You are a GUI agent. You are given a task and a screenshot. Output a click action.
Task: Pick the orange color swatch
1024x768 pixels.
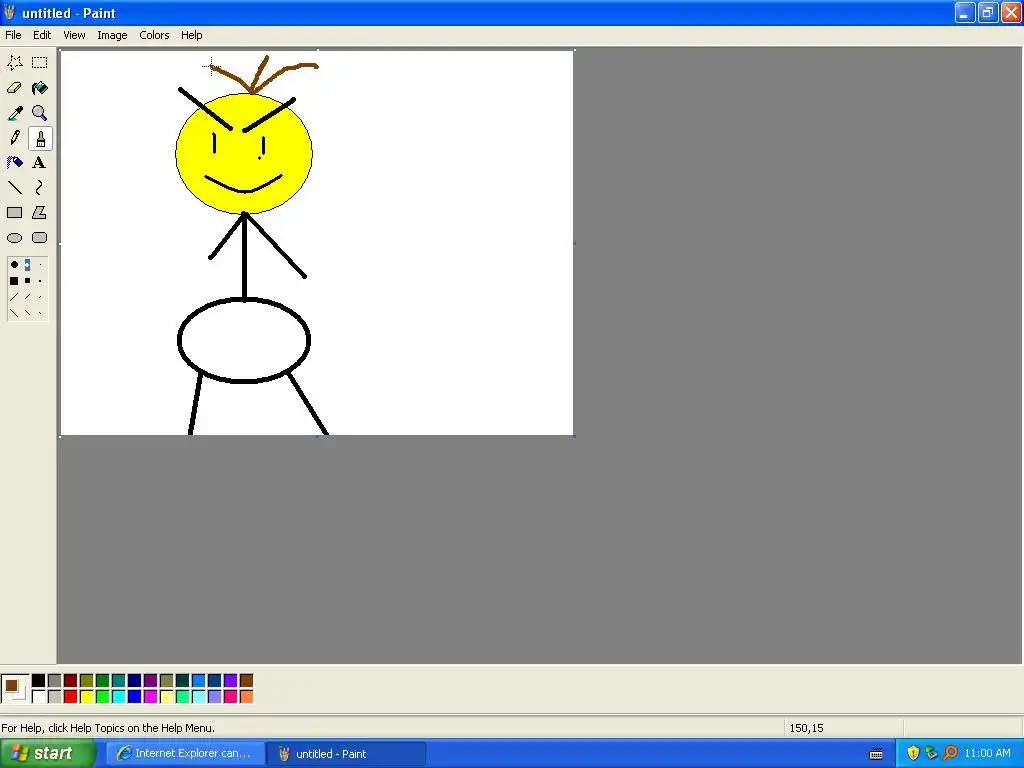[246, 697]
